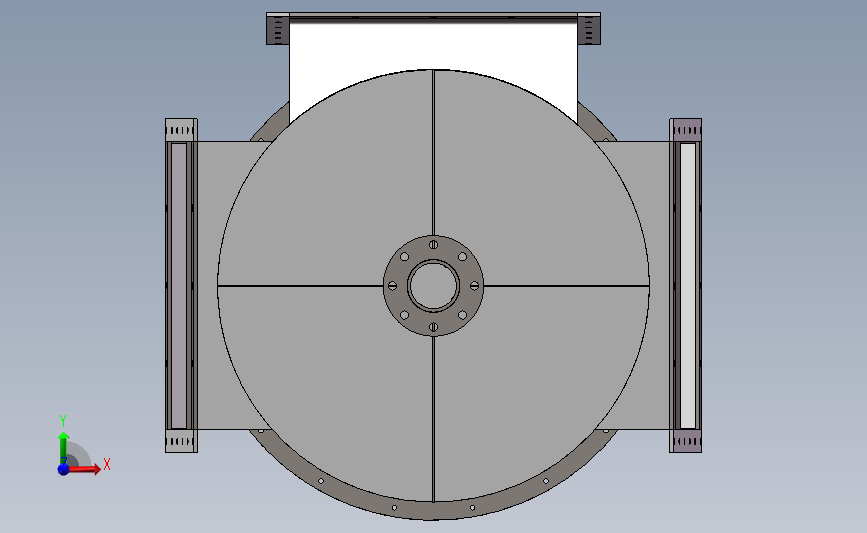Pick the left slotted screw on hub flange
Screen dimensions: 867x533
[393, 286]
